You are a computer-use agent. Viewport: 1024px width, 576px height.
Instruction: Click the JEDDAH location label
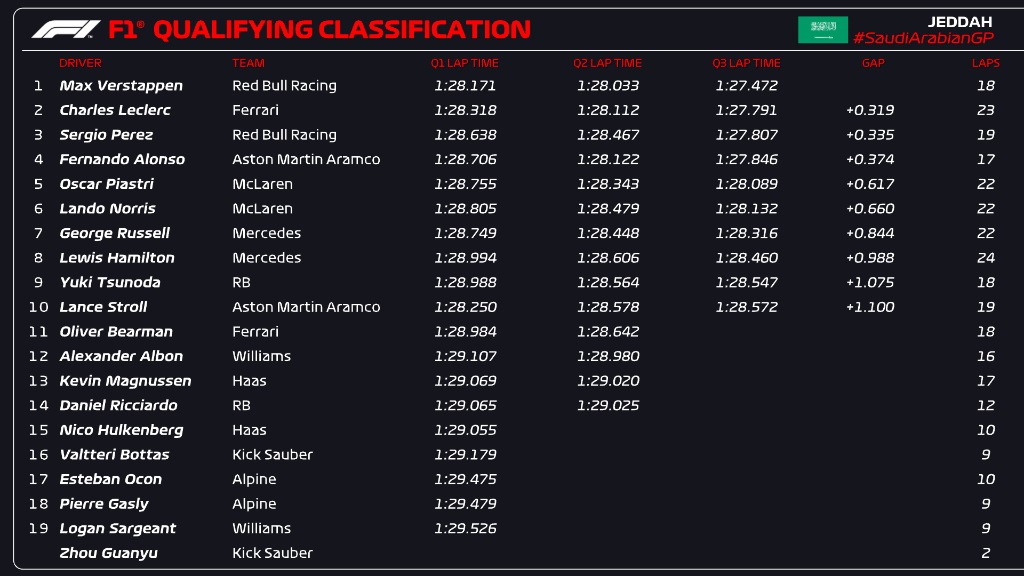point(959,22)
